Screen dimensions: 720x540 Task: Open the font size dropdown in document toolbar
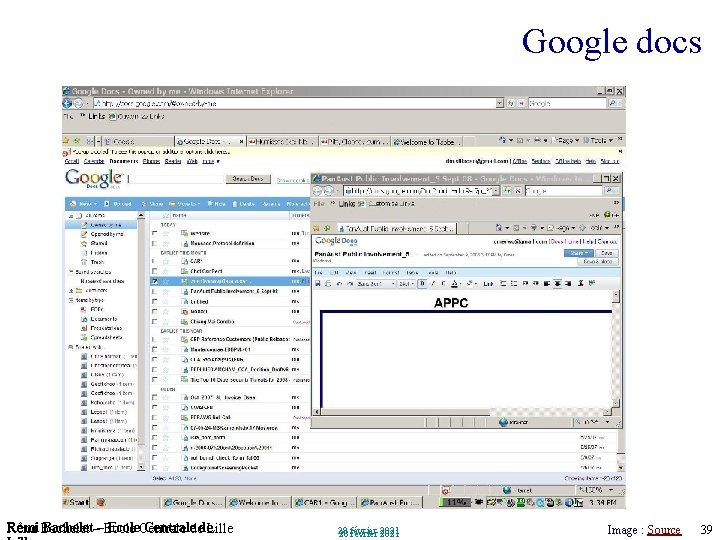pyautogui.click(x=407, y=284)
